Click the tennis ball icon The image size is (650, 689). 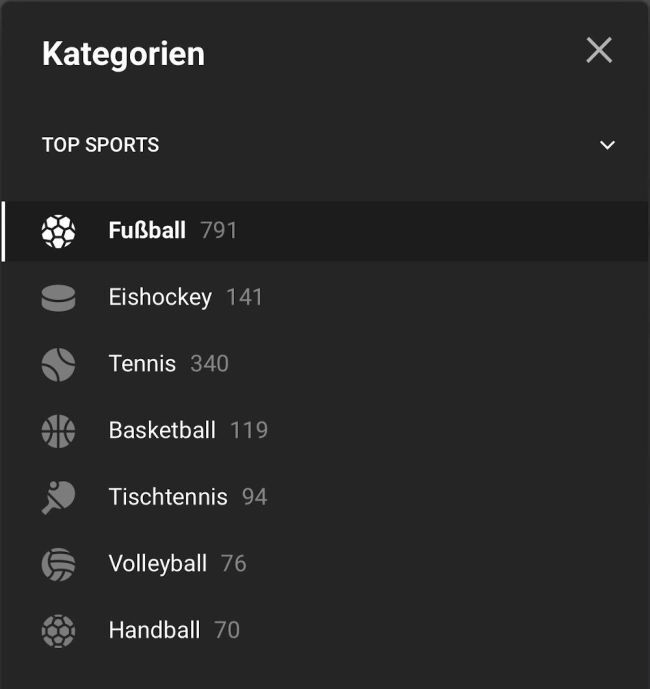click(58, 364)
